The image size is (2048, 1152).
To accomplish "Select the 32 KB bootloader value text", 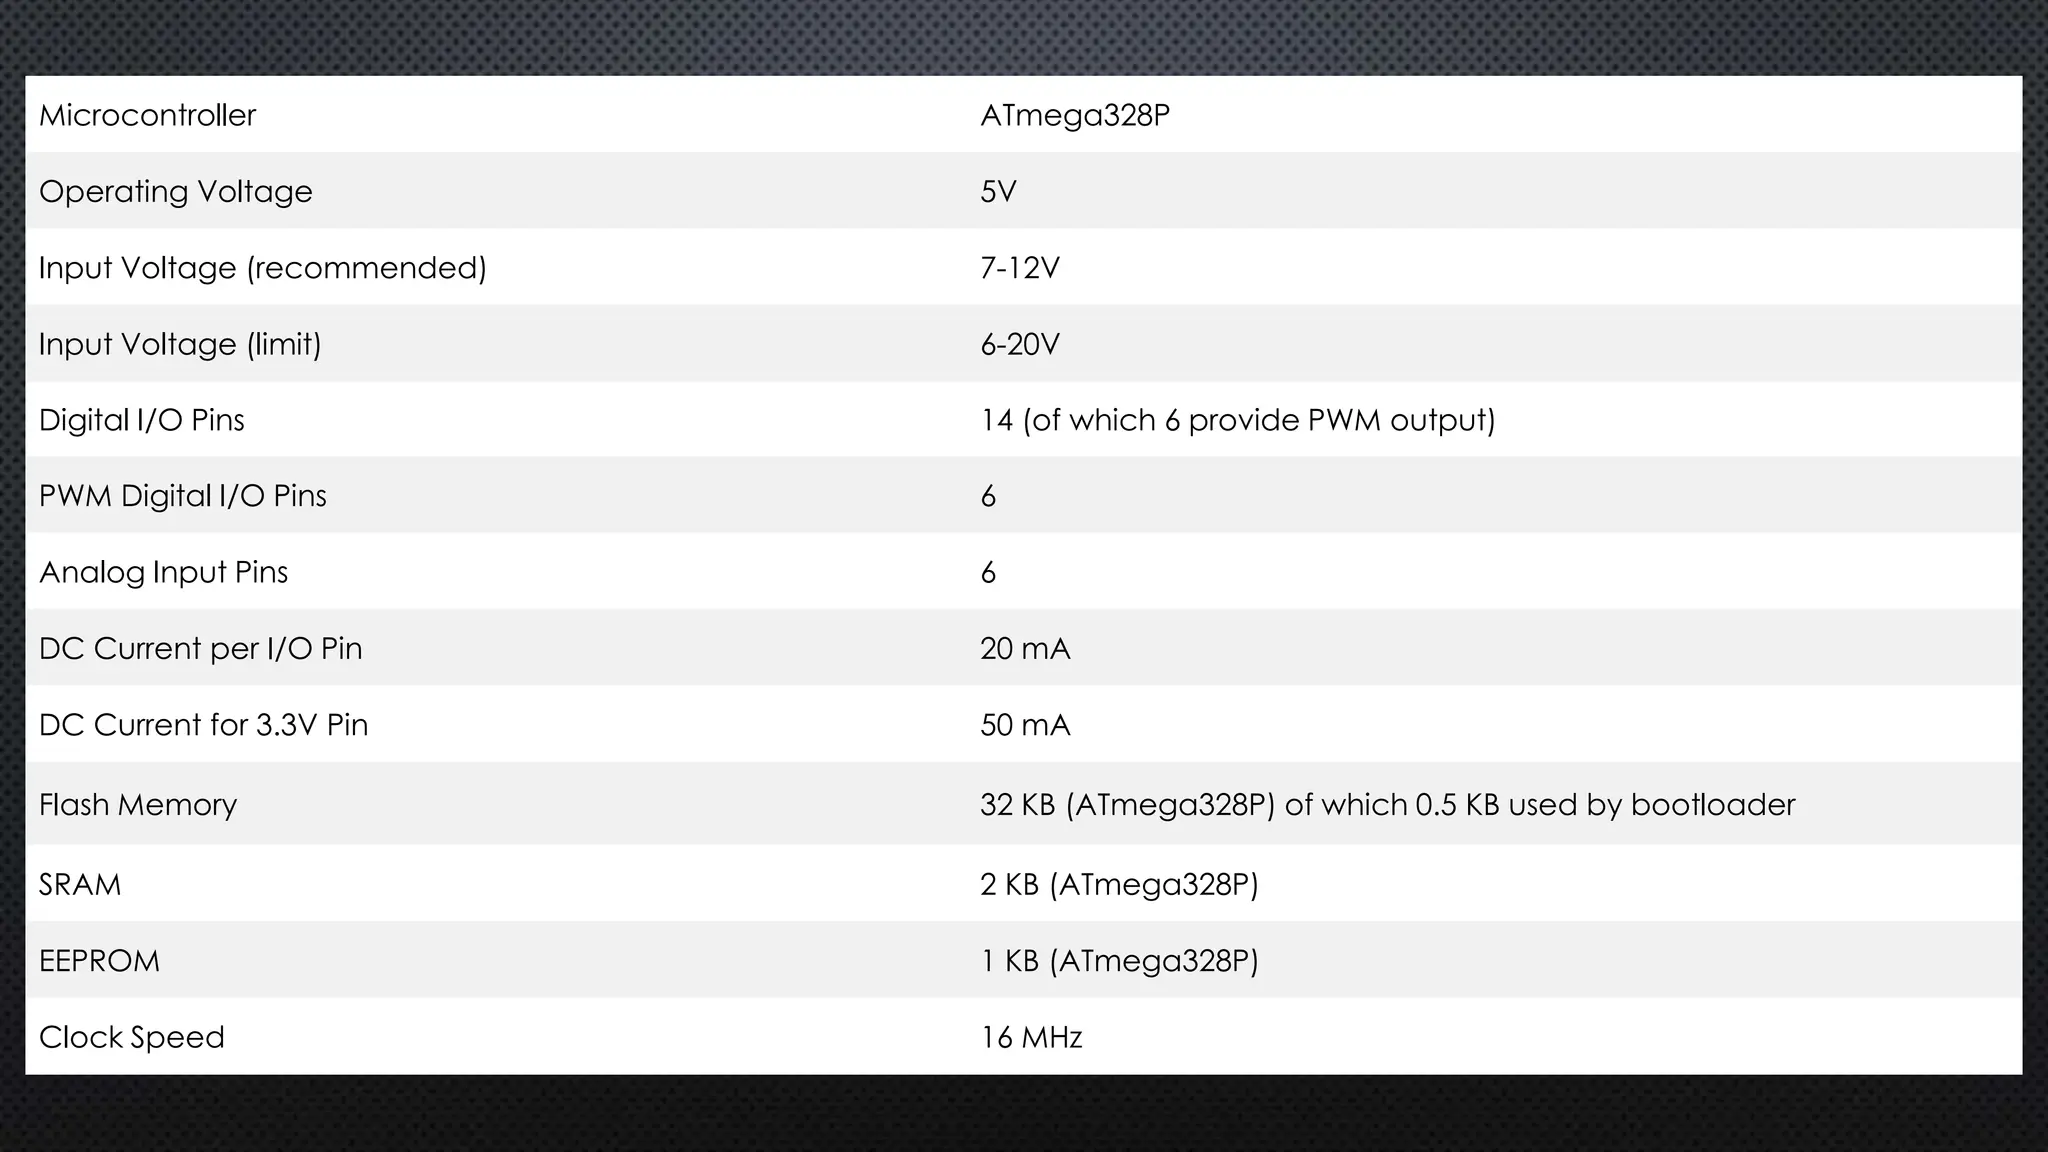I will pyautogui.click(x=1387, y=805).
